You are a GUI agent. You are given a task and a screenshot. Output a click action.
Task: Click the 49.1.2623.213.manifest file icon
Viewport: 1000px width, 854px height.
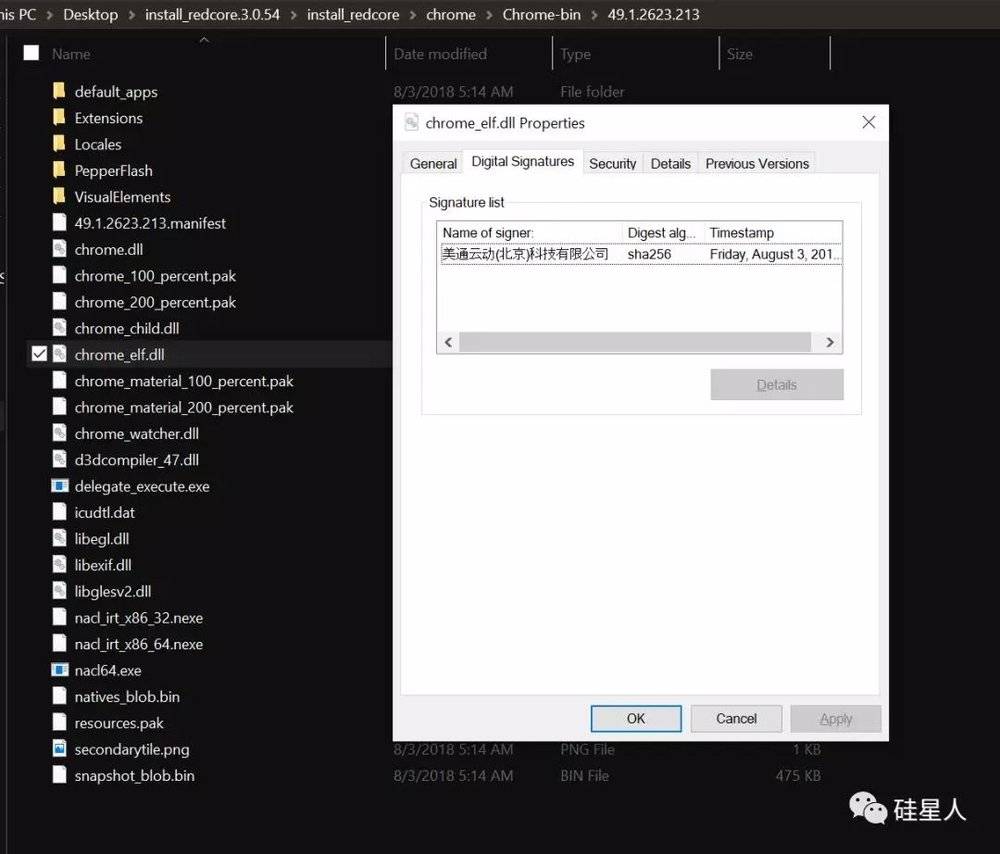[x=59, y=223]
